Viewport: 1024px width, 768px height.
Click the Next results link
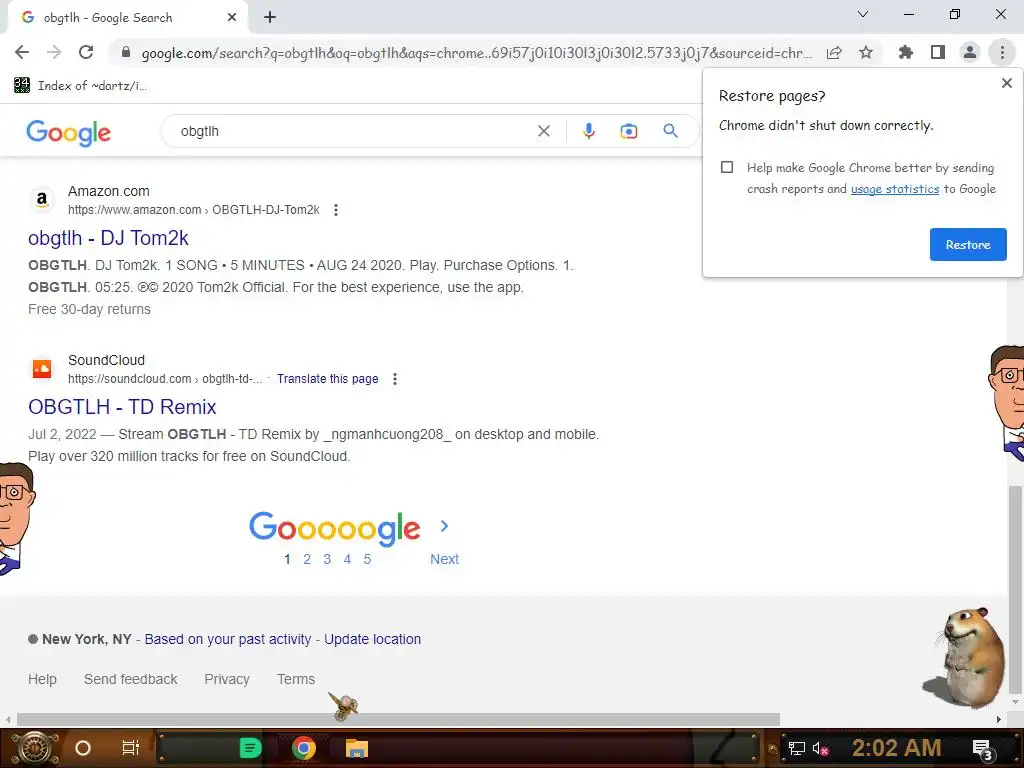pos(444,559)
